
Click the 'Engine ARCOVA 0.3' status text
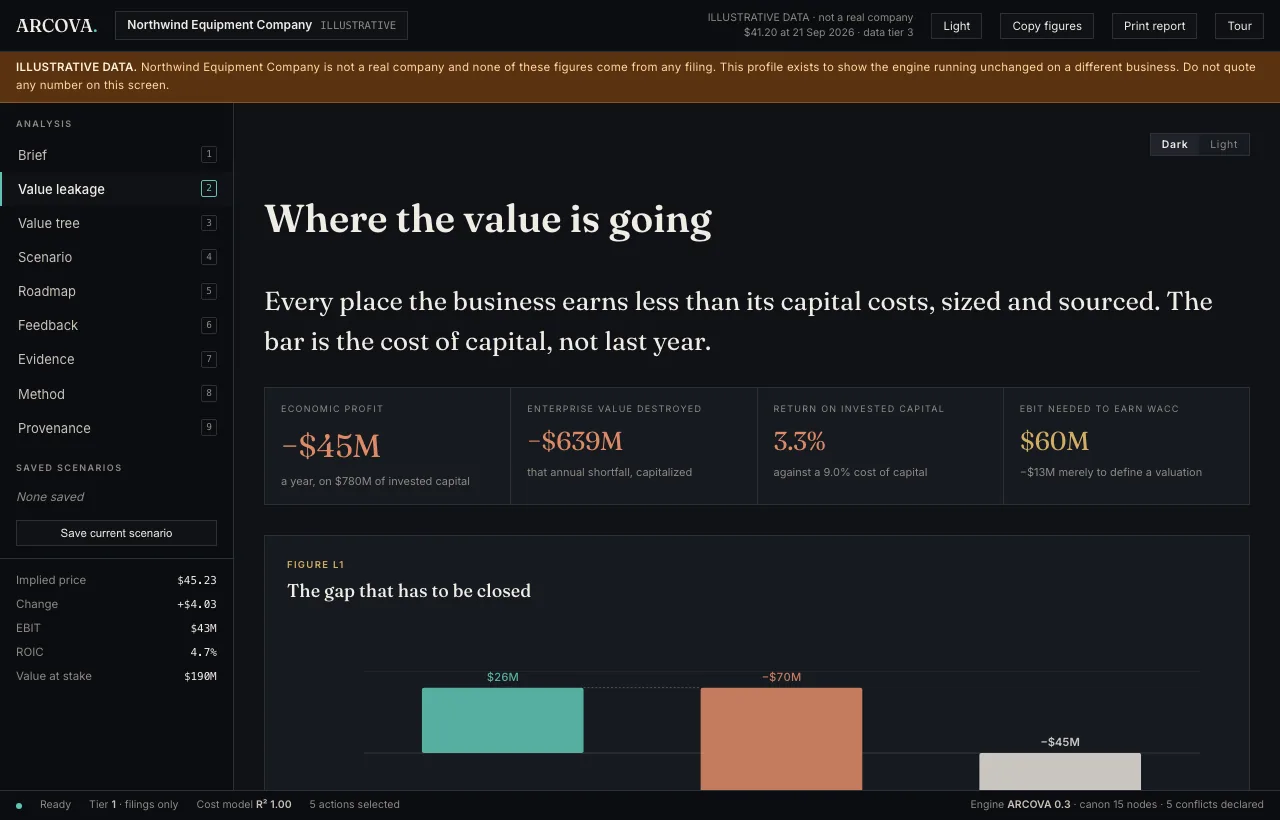pyautogui.click(x=1020, y=804)
